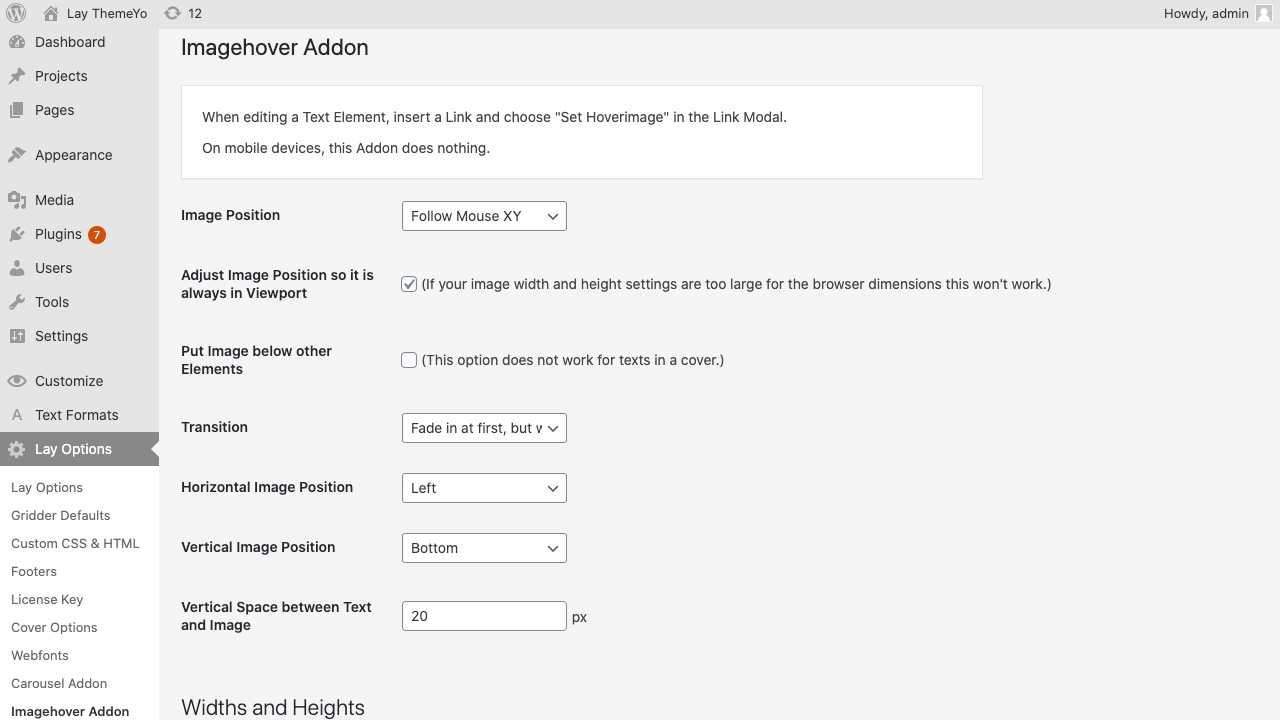The width and height of the screenshot is (1280, 720).
Task: Click the Appearance paintbrush icon
Action: tap(17, 155)
